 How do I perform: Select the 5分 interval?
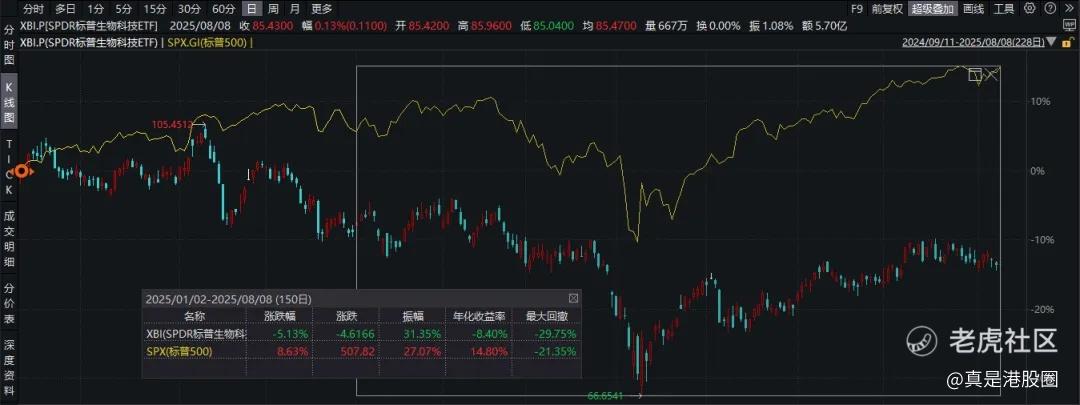click(x=123, y=9)
